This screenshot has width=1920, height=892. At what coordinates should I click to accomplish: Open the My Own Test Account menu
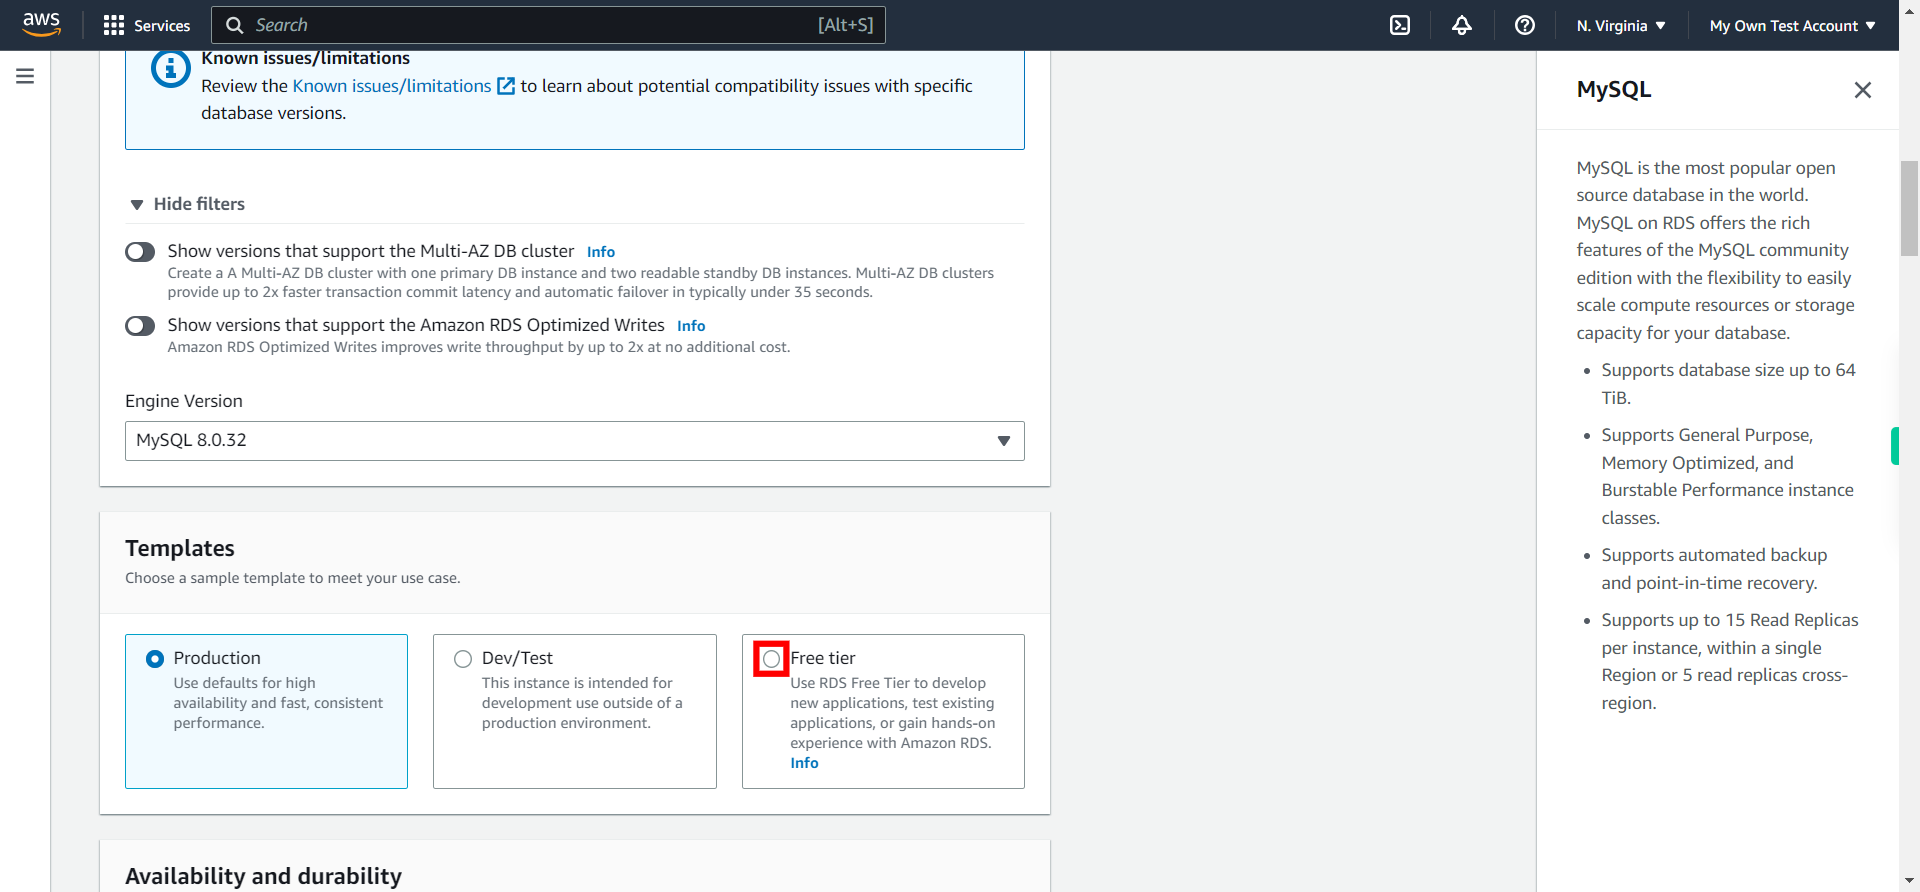[1792, 25]
